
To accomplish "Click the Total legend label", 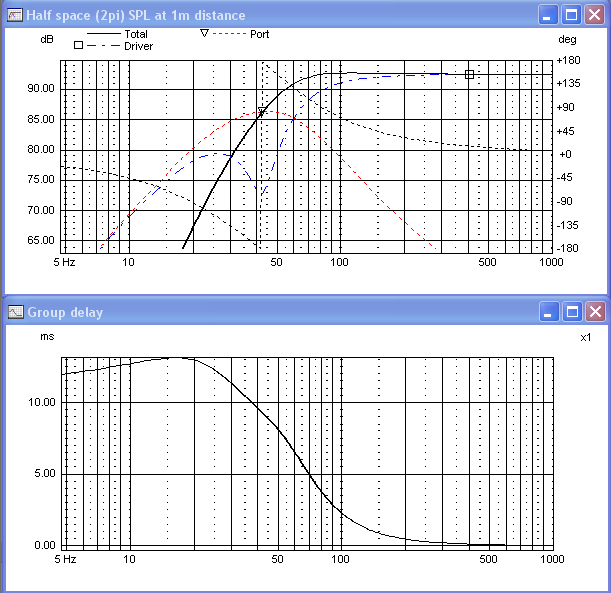I will [x=136, y=34].
